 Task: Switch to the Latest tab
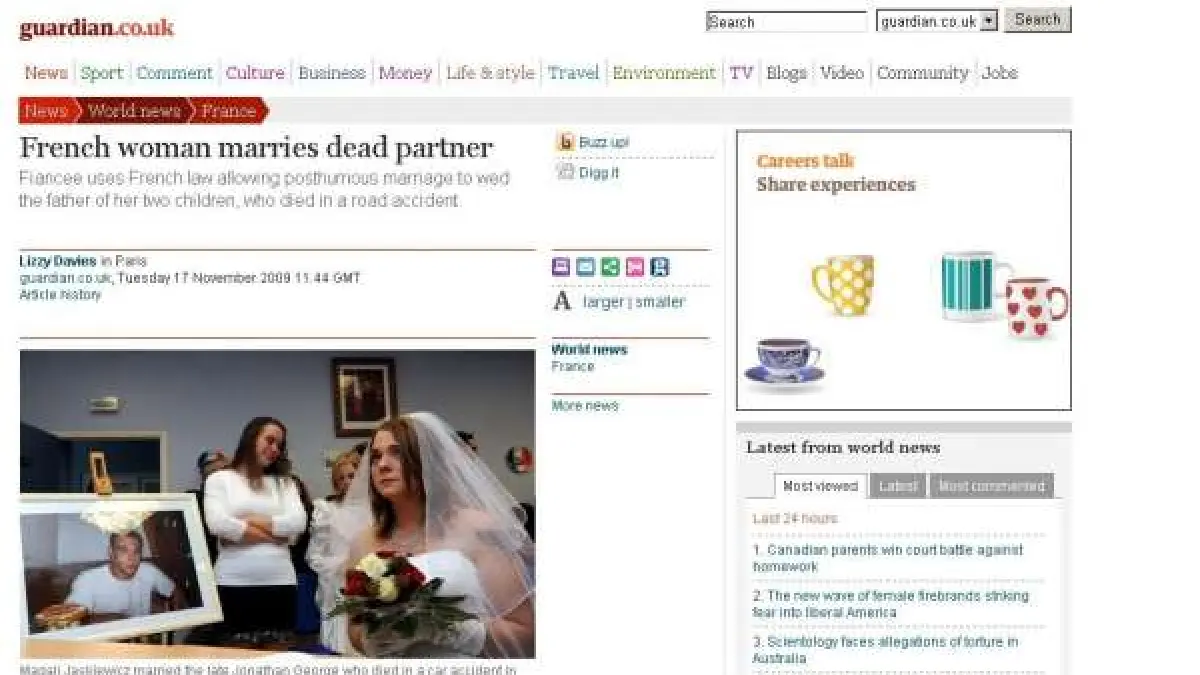point(898,486)
